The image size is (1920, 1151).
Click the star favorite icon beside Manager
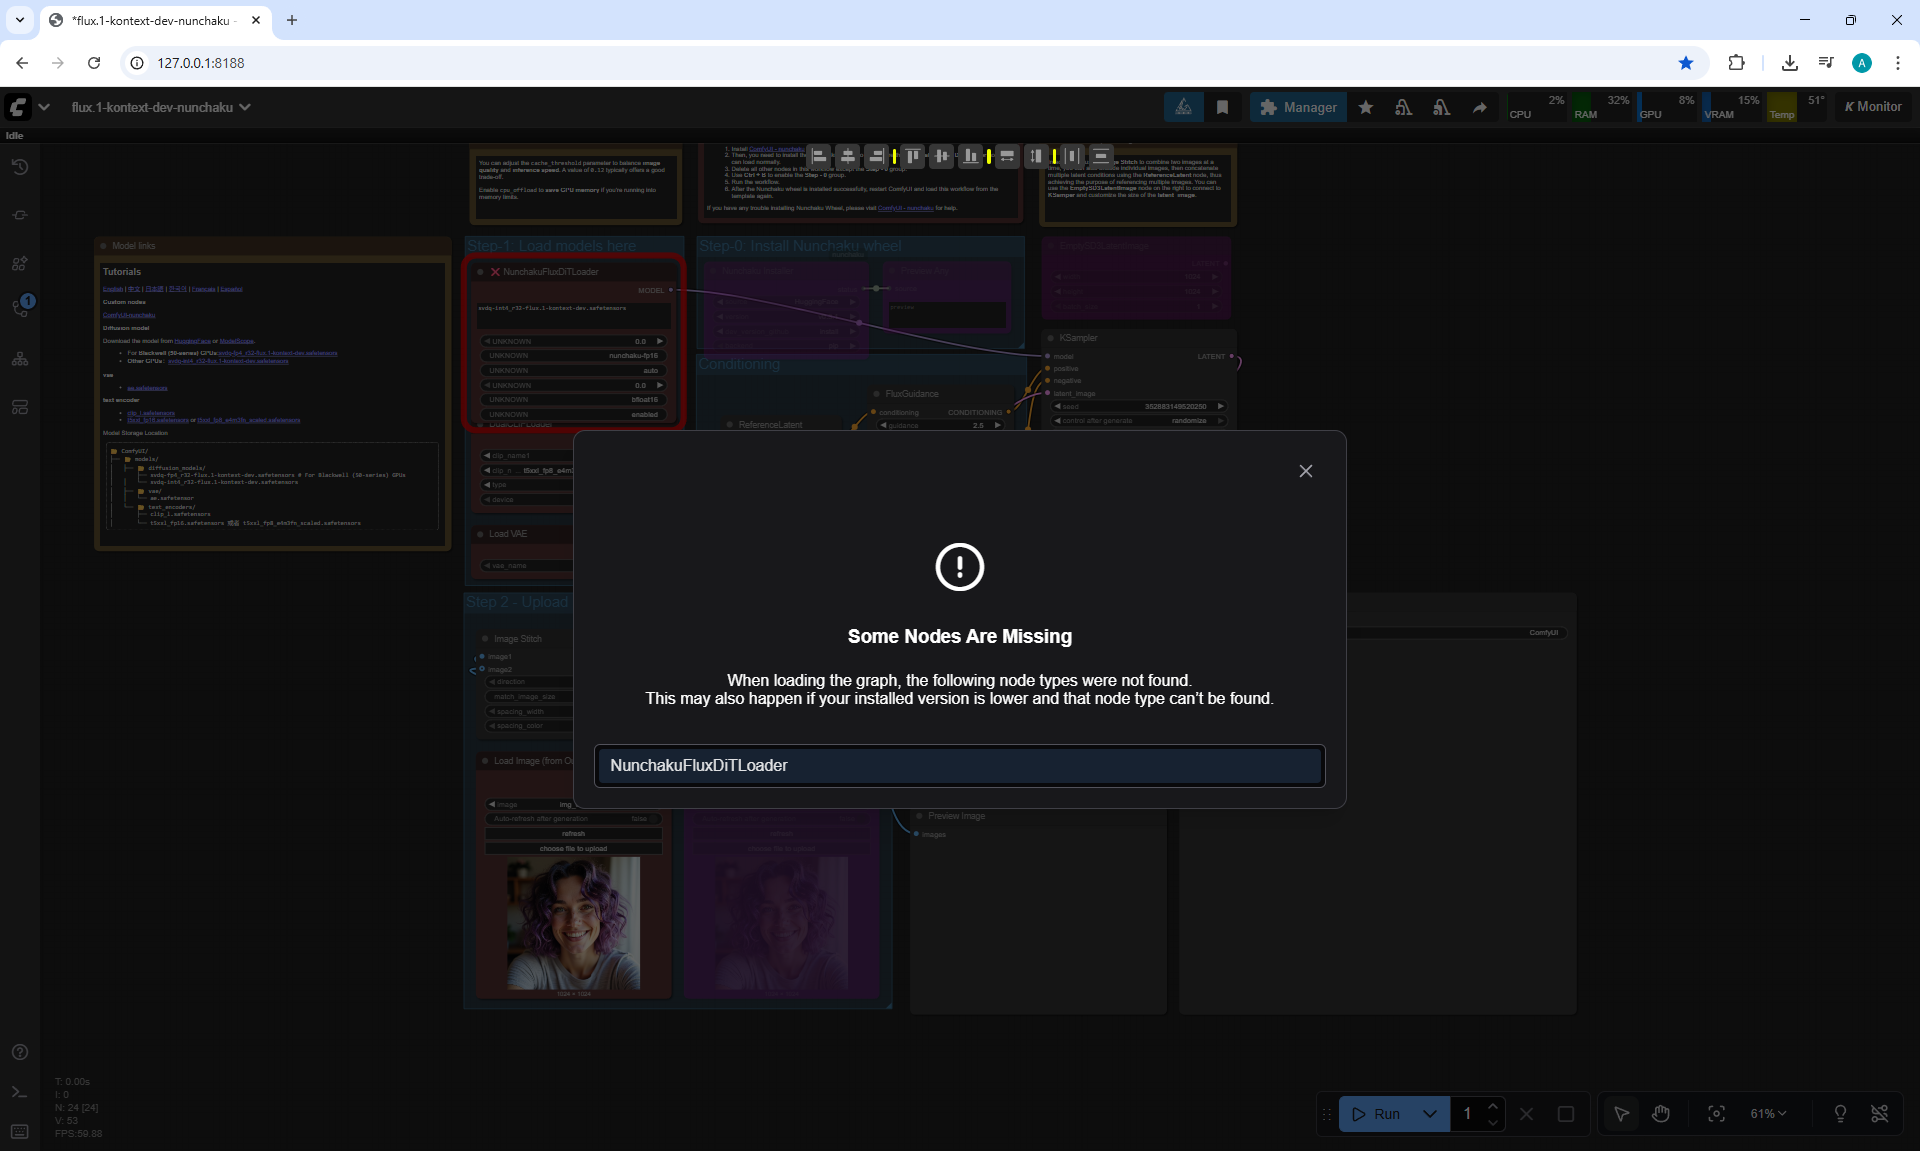(x=1365, y=107)
